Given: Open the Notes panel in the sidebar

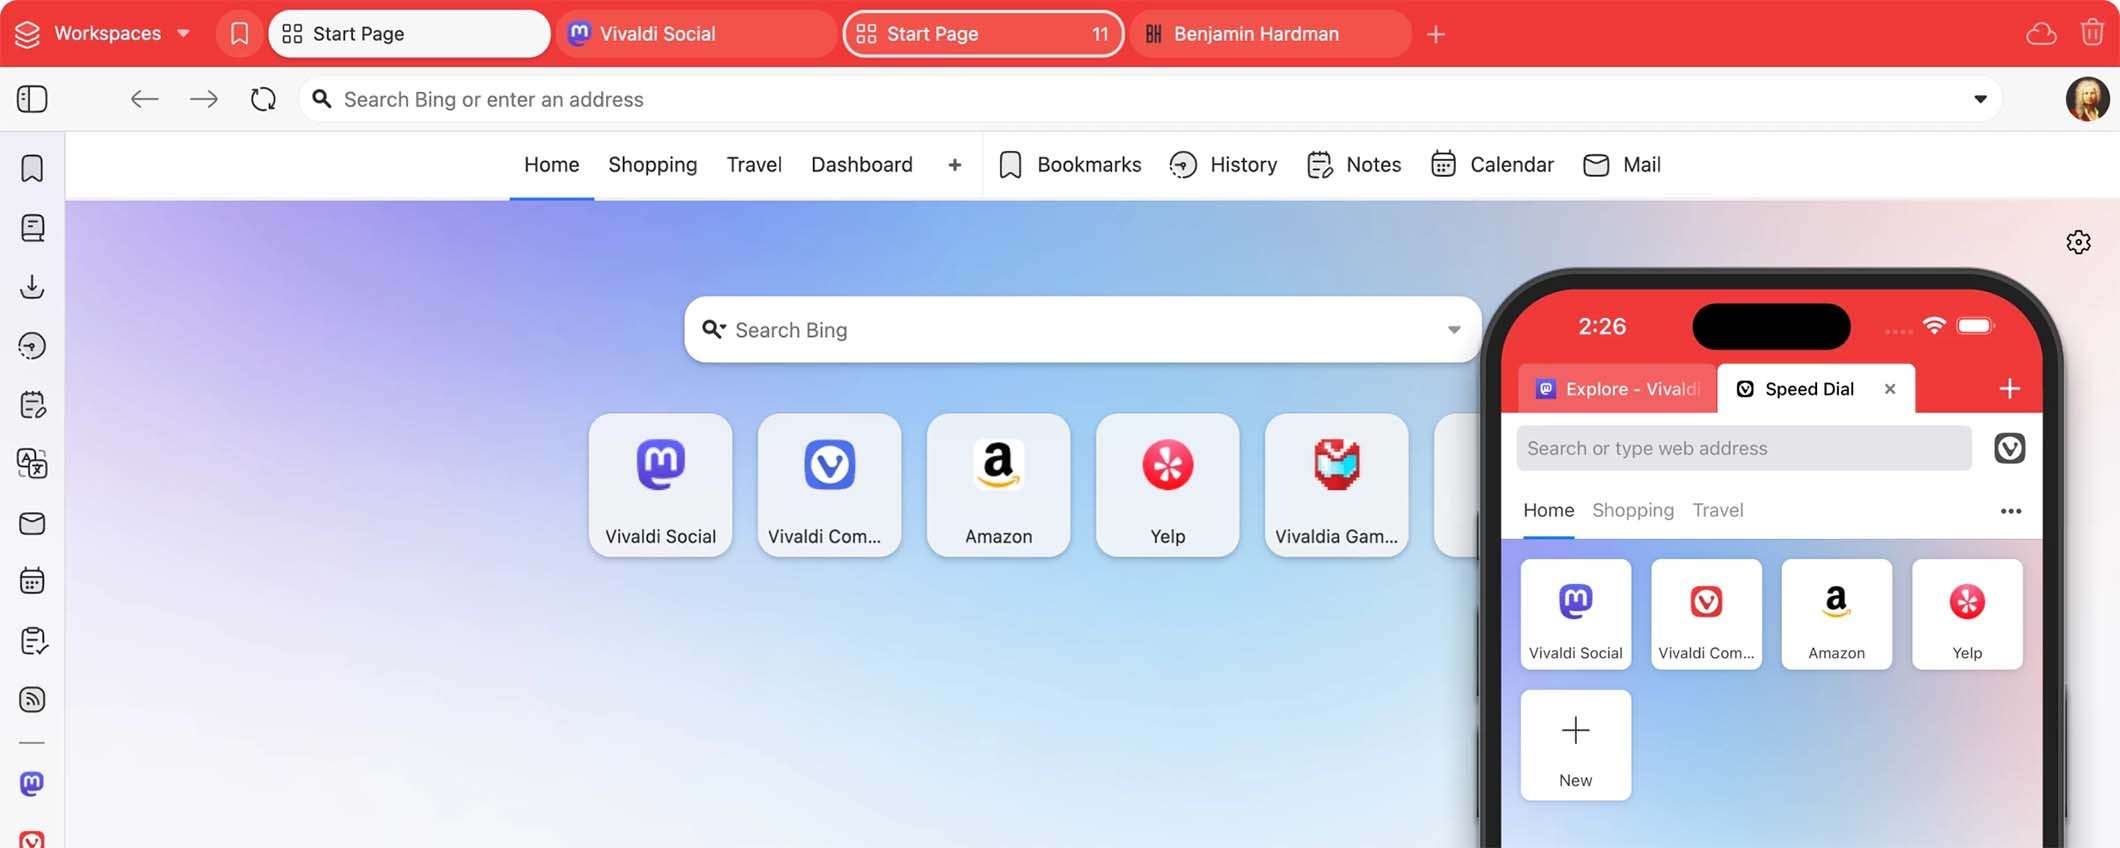Looking at the screenshot, I should pyautogui.click(x=32, y=405).
